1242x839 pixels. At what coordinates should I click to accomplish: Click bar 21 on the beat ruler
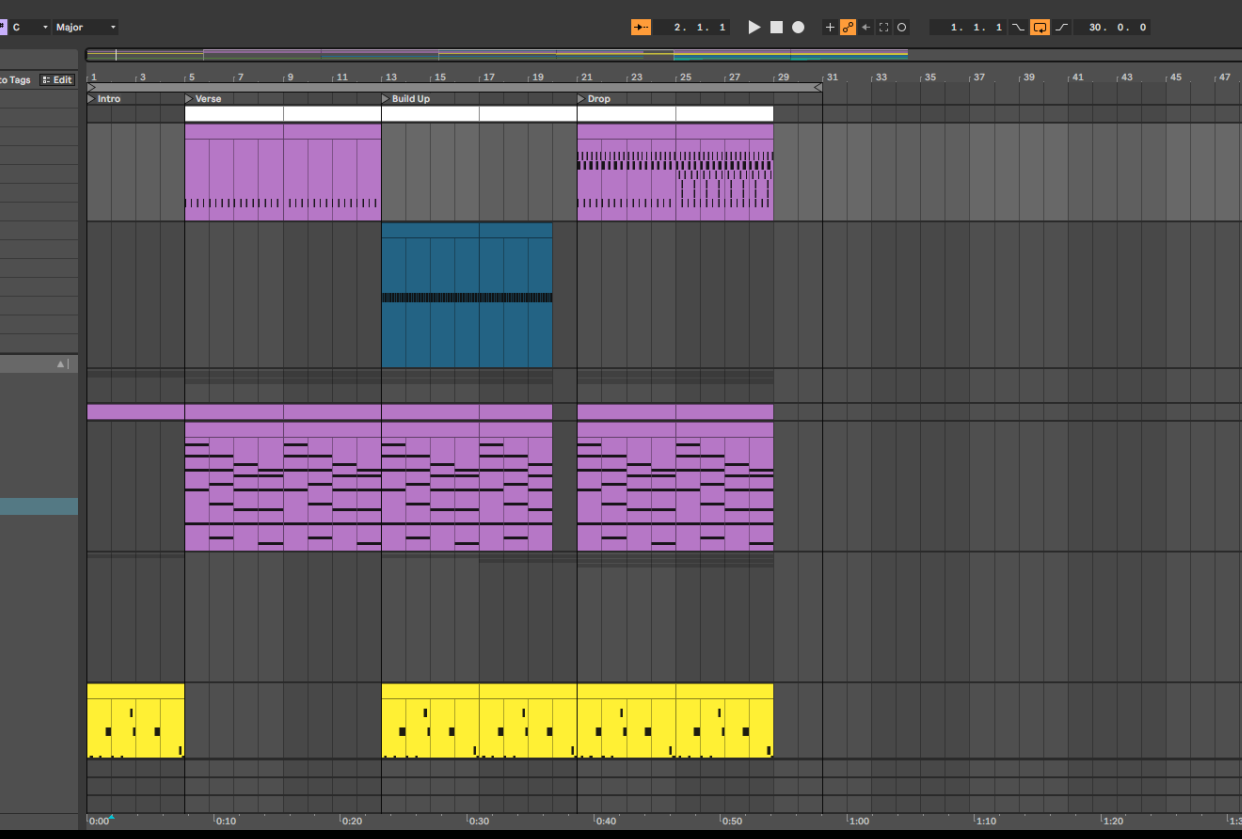pyautogui.click(x=587, y=77)
